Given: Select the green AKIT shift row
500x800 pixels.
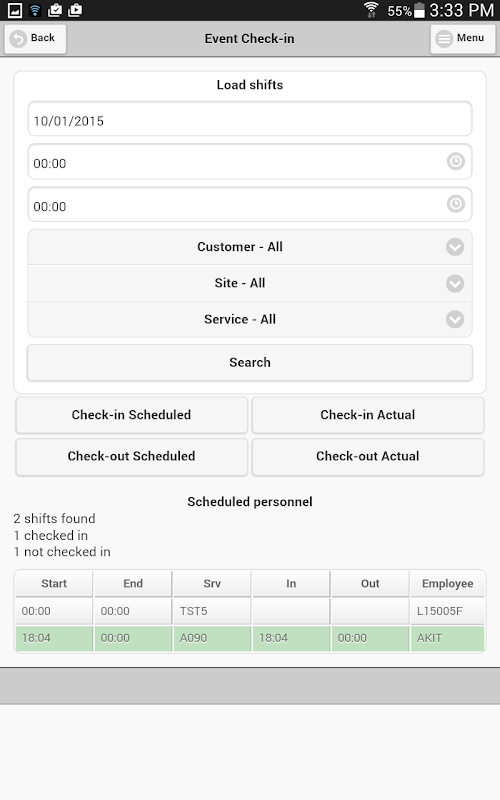Looking at the screenshot, I should [249, 638].
